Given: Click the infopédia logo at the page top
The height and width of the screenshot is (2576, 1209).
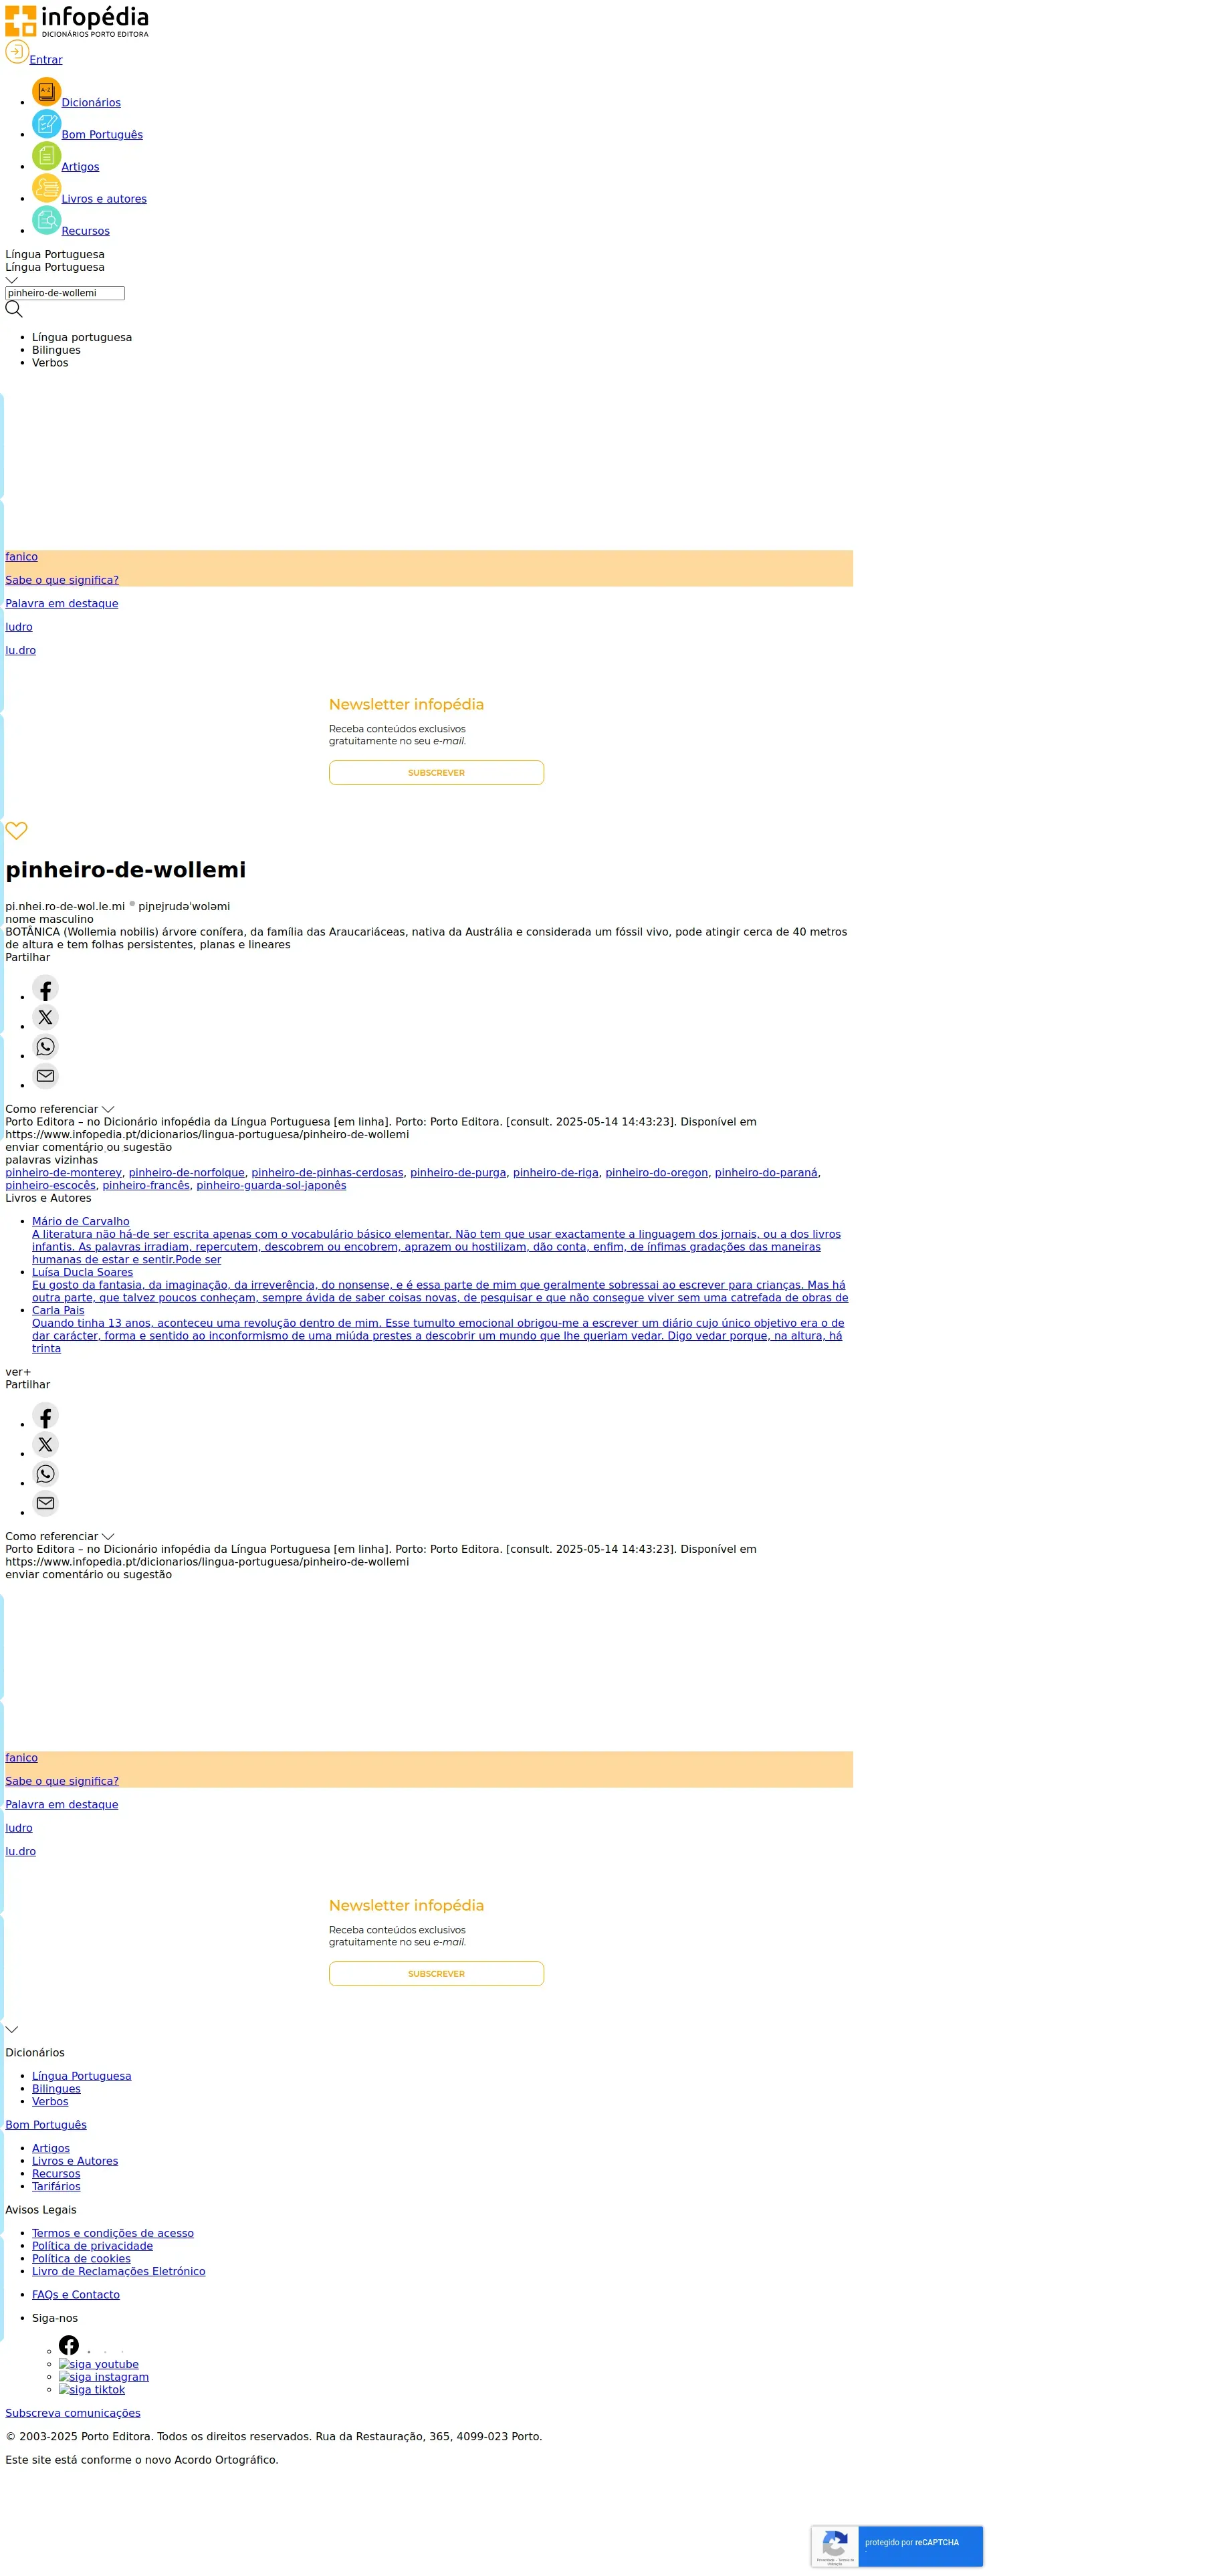Looking at the screenshot, I should [77, 21].
